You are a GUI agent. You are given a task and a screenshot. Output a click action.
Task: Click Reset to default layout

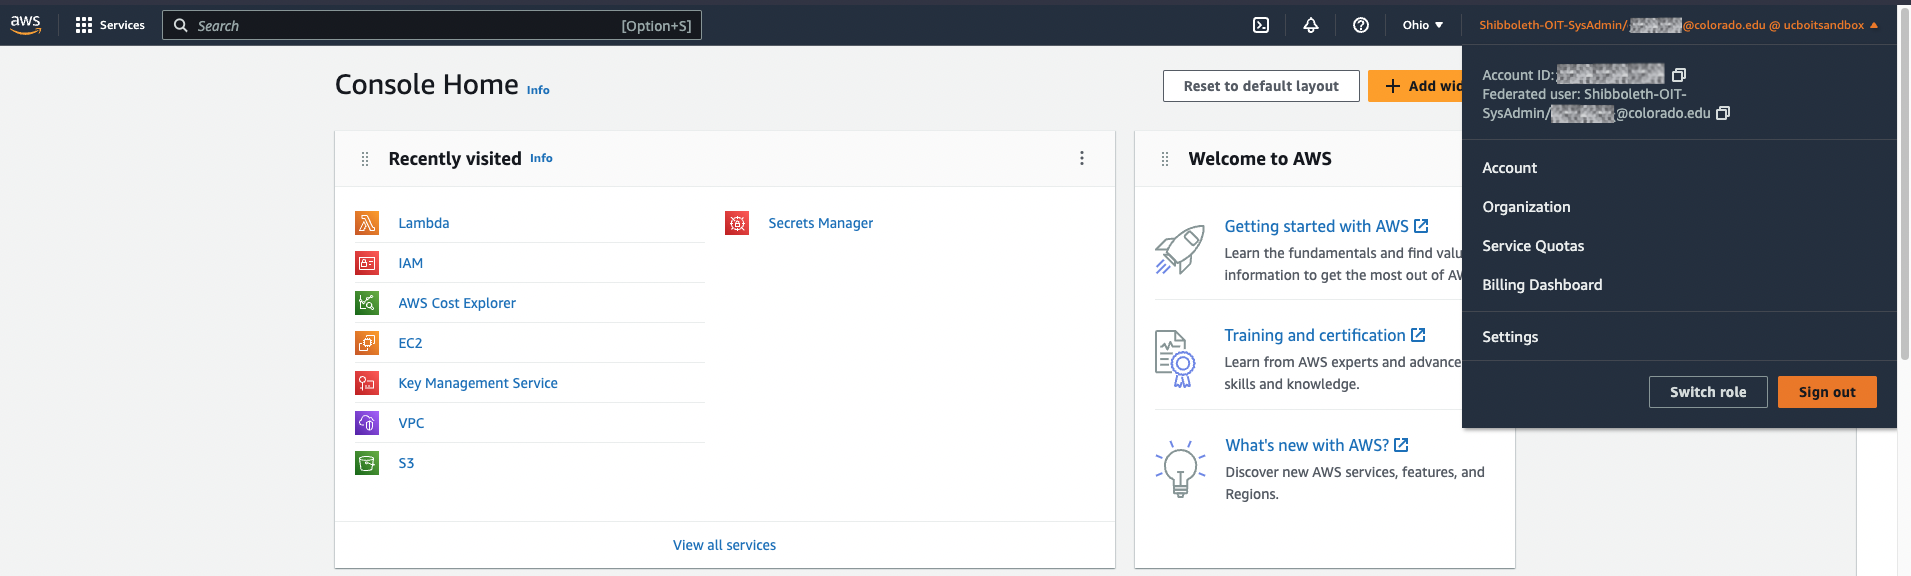click(1261, 86)
